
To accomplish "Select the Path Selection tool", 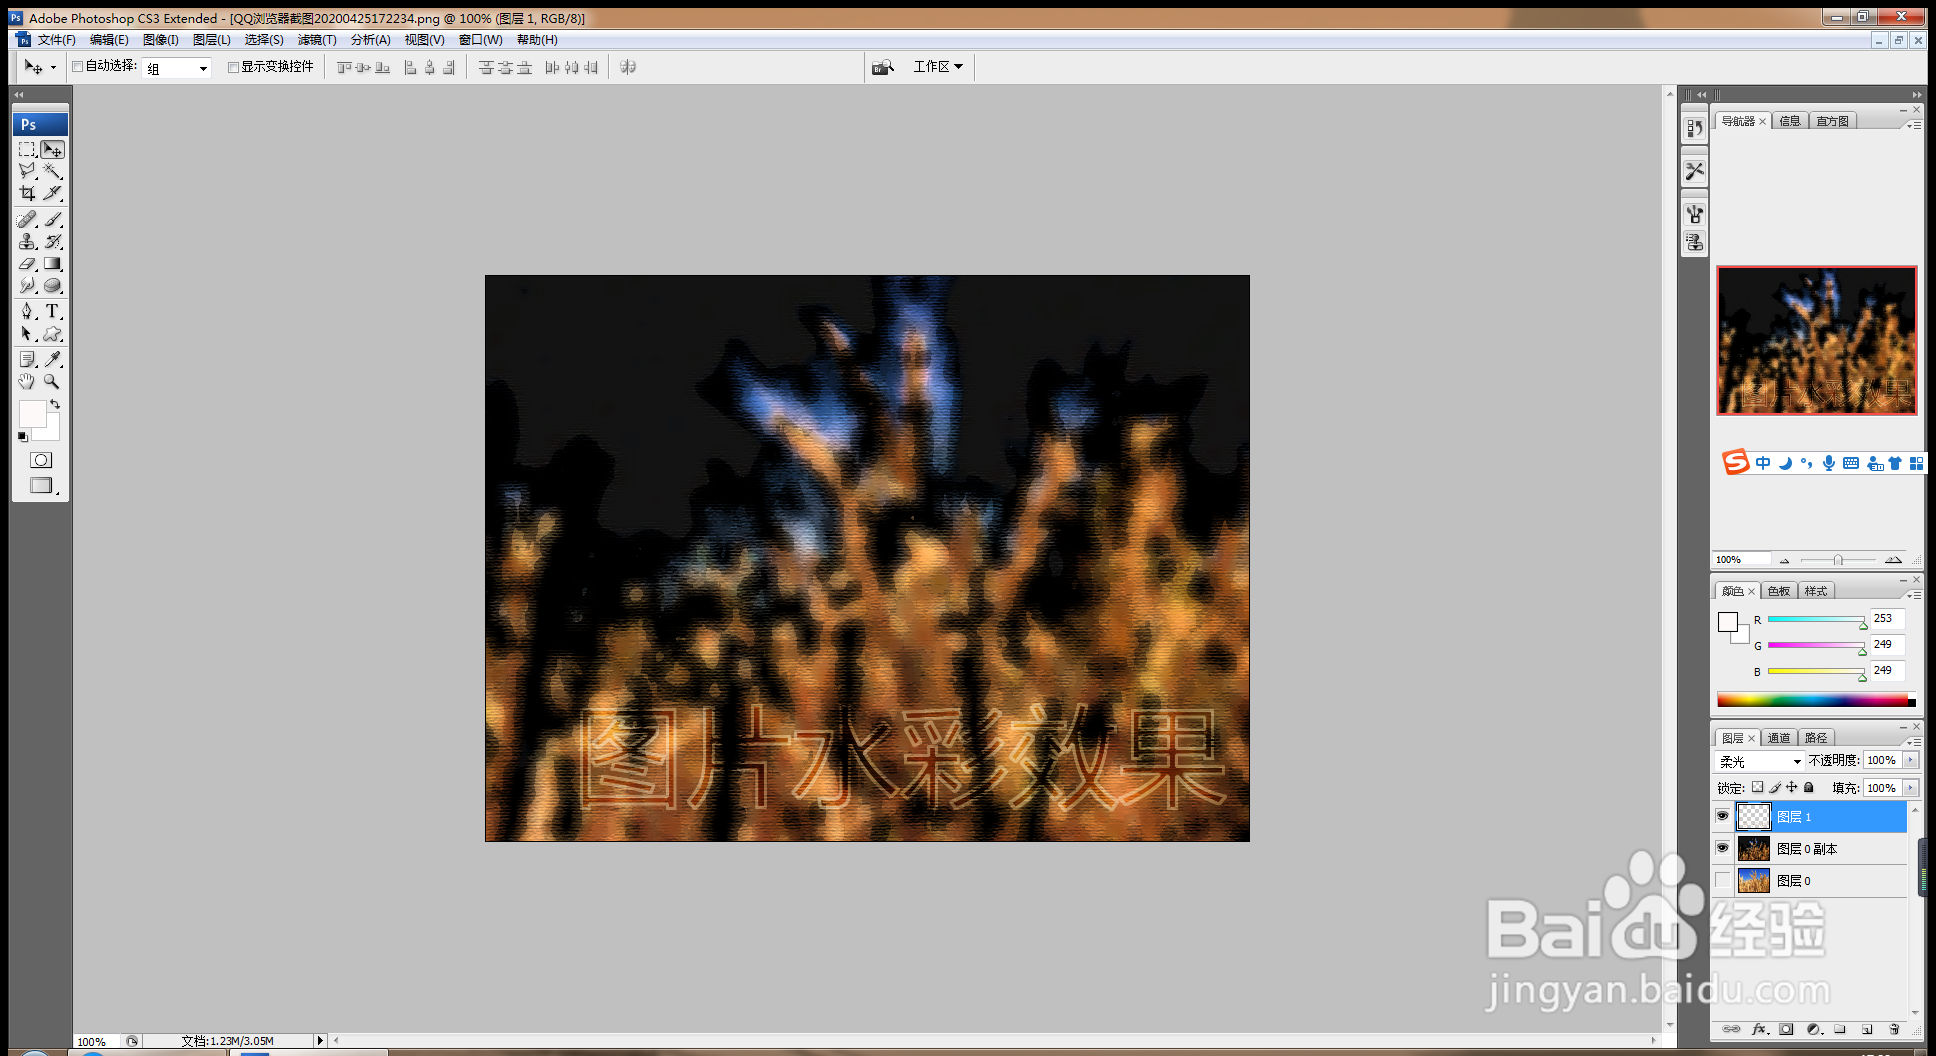I will coord(28,334).
